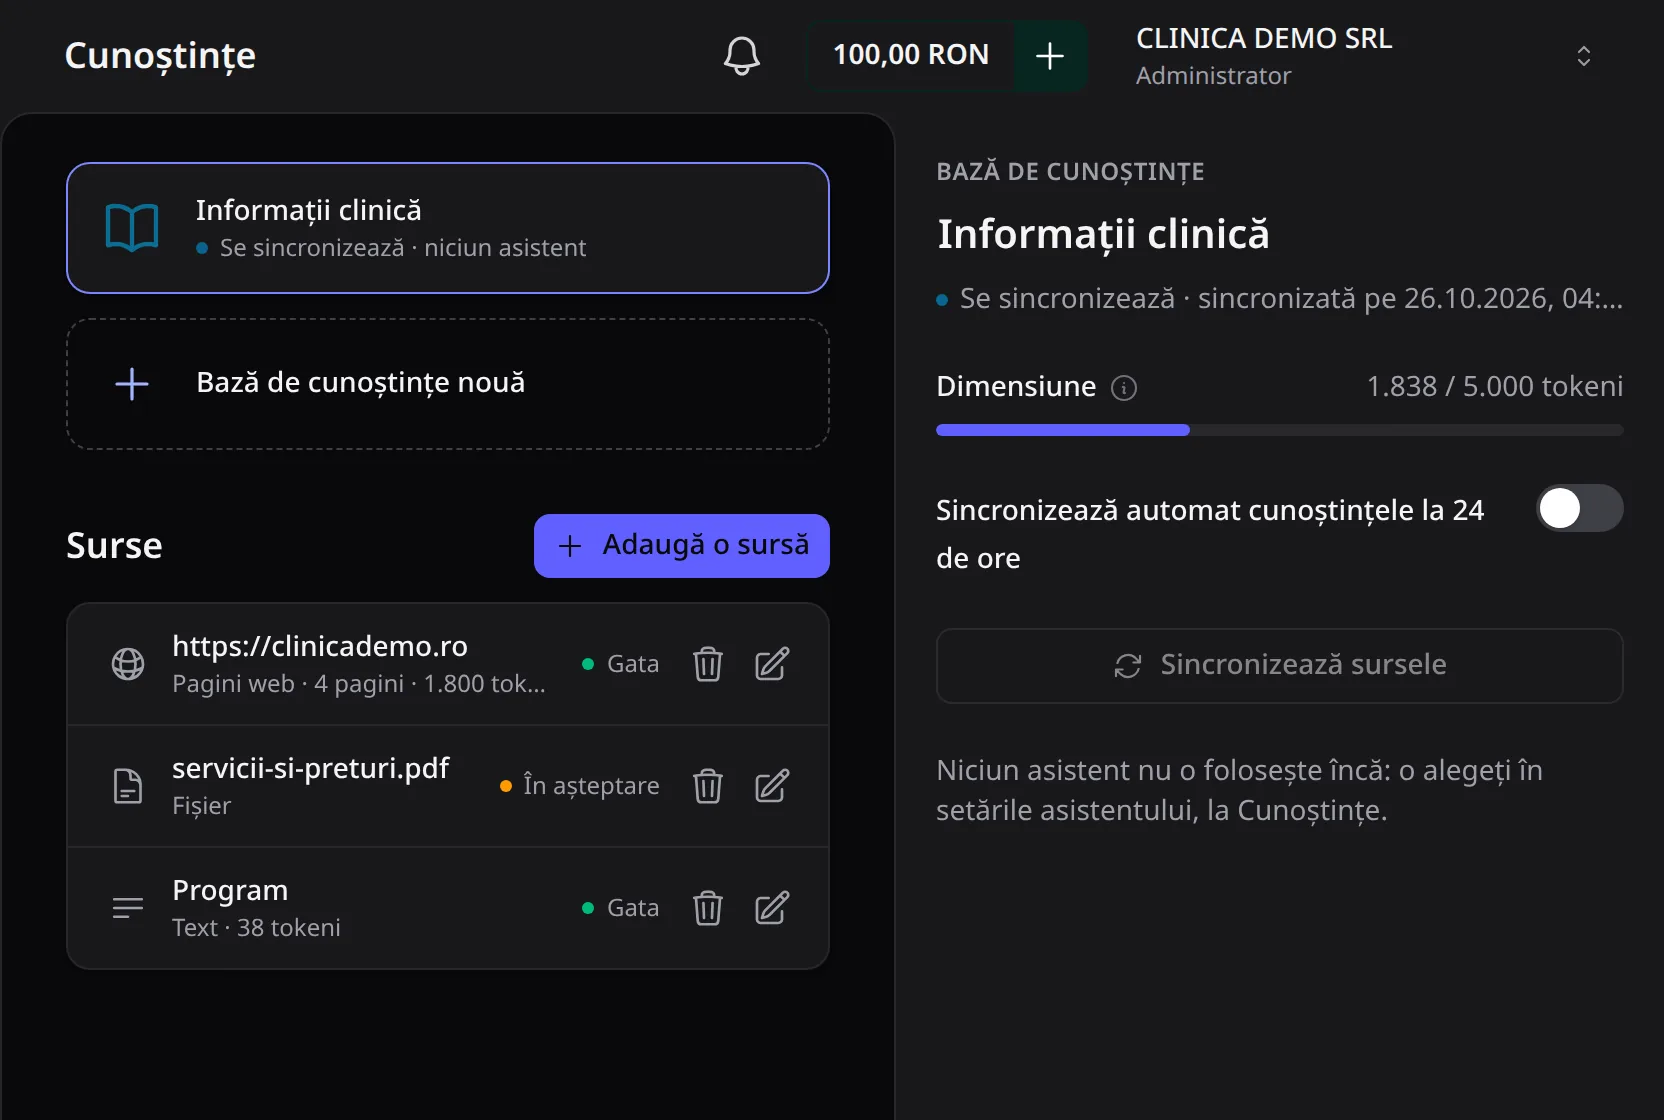Click Adaugă o sursă button
1664x1120 pixels.
pyautogui.click(x=682, y=546)
